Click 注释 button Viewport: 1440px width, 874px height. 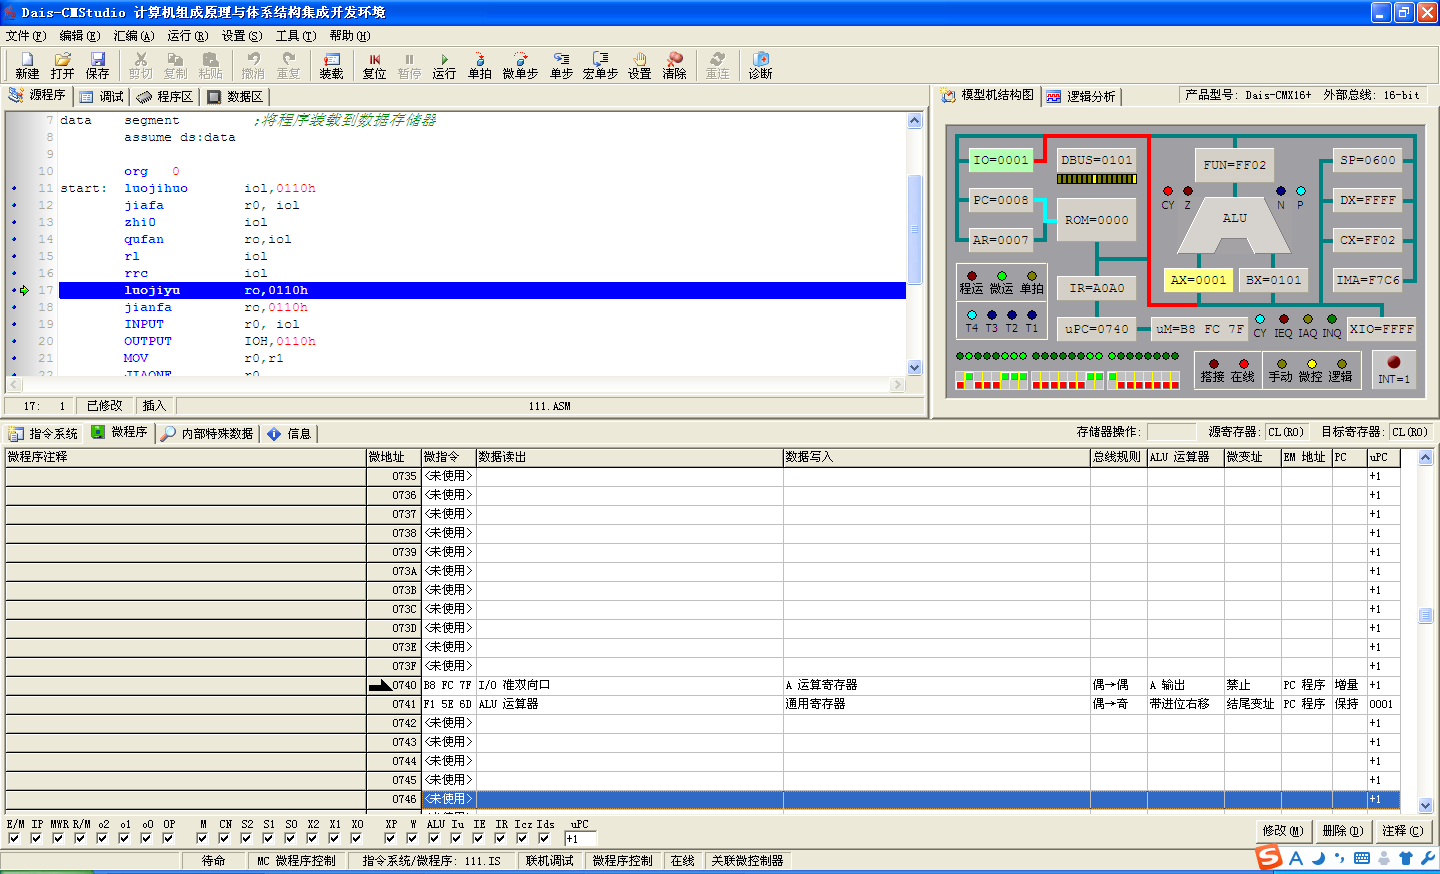tap(1402, 831)
